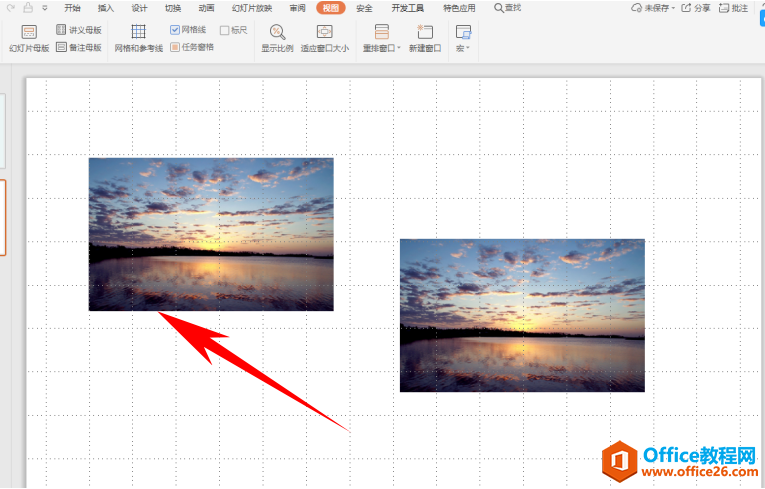765x489 pixels.
Task: Click the 讲义母版 handout master icon
Action: 62,30
